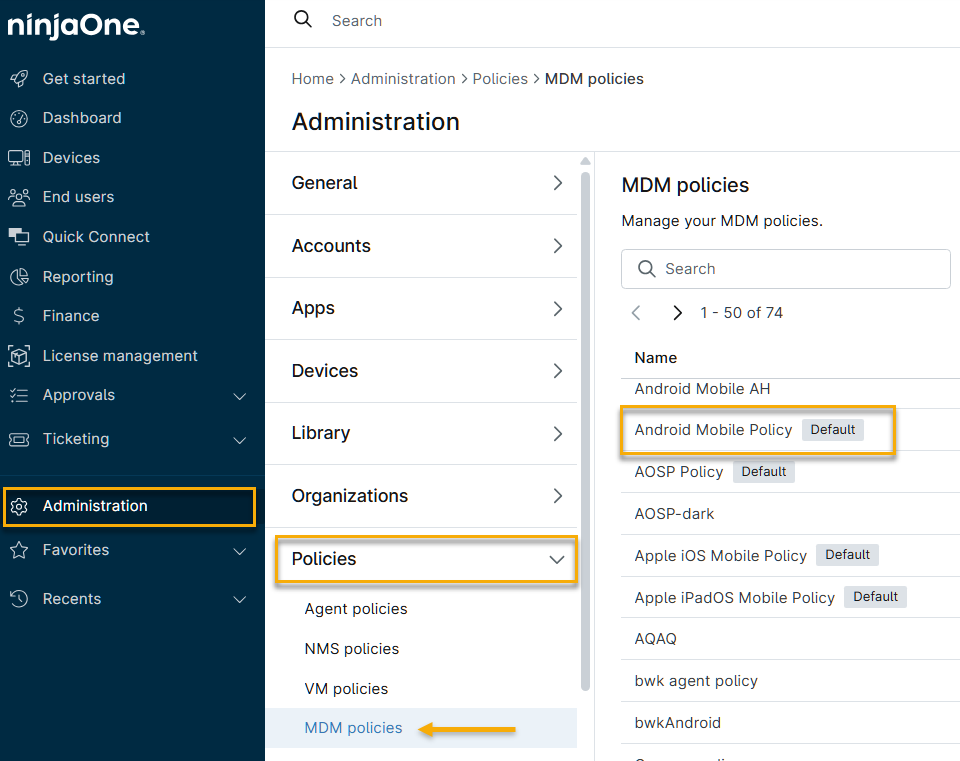This screenshot has width=960, height=761.
Task: Click Administration in the breadcrumb
Action: pos(403,79)
